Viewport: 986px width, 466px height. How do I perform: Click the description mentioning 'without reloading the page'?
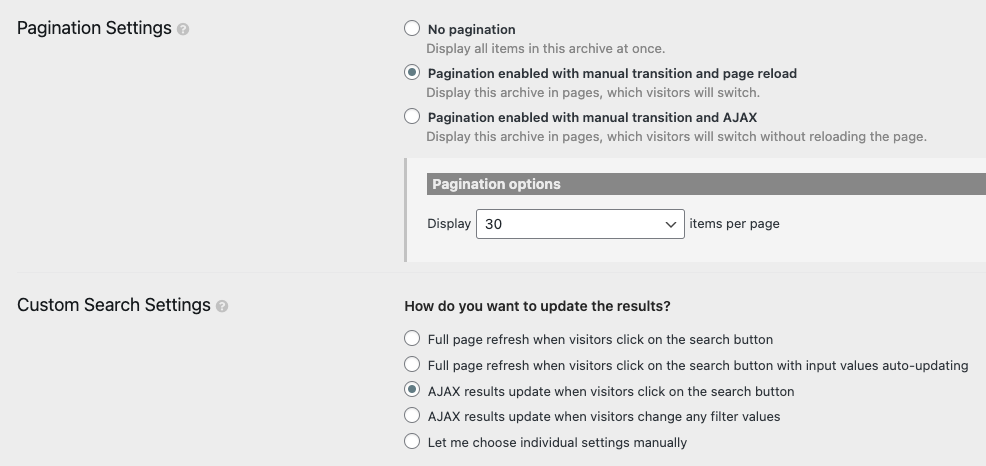click(677, 136)
